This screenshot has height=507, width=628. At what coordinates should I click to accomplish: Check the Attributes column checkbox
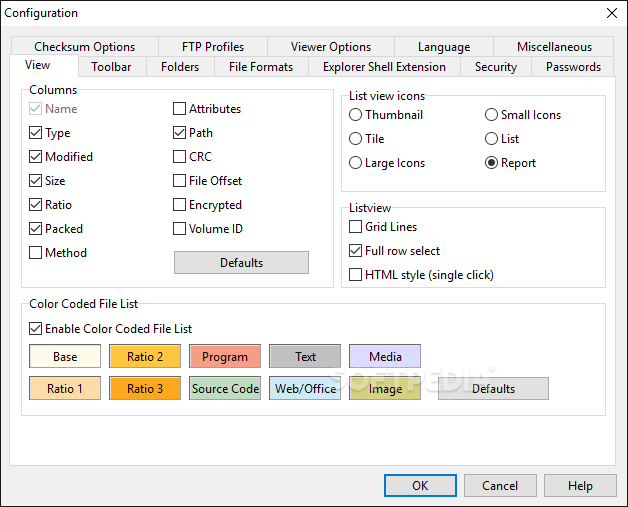point(179,109)
